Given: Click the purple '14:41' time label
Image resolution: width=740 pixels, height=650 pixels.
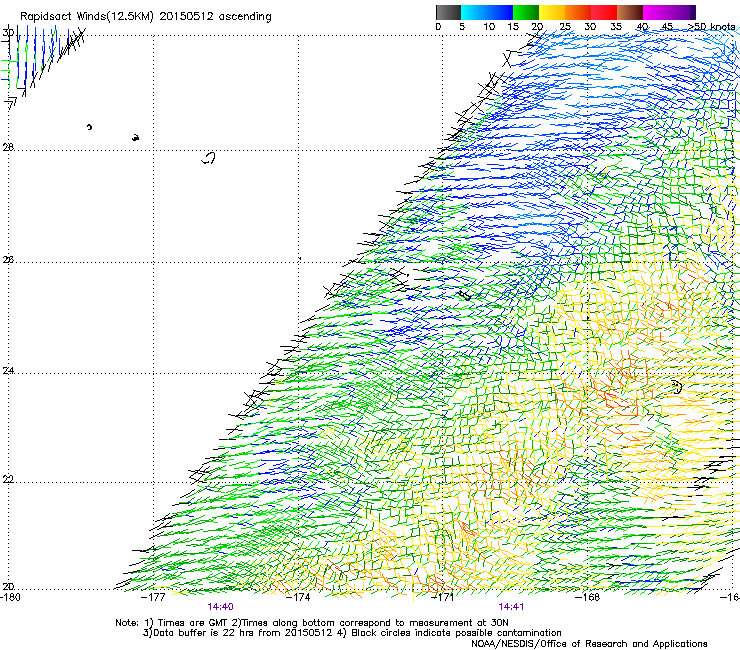Looking at the screenshot, I should (511, 607).
